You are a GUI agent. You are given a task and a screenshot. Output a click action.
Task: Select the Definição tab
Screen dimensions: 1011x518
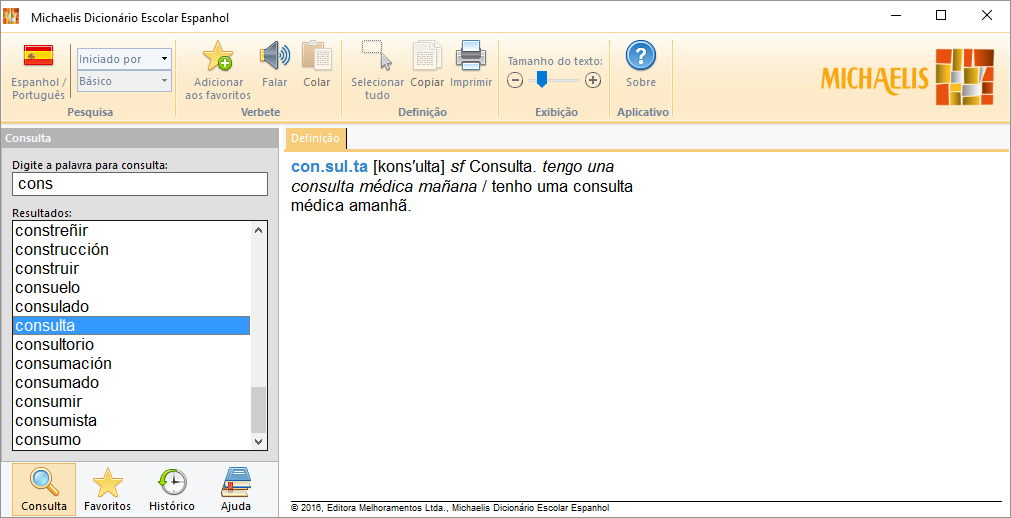(315, 138)
